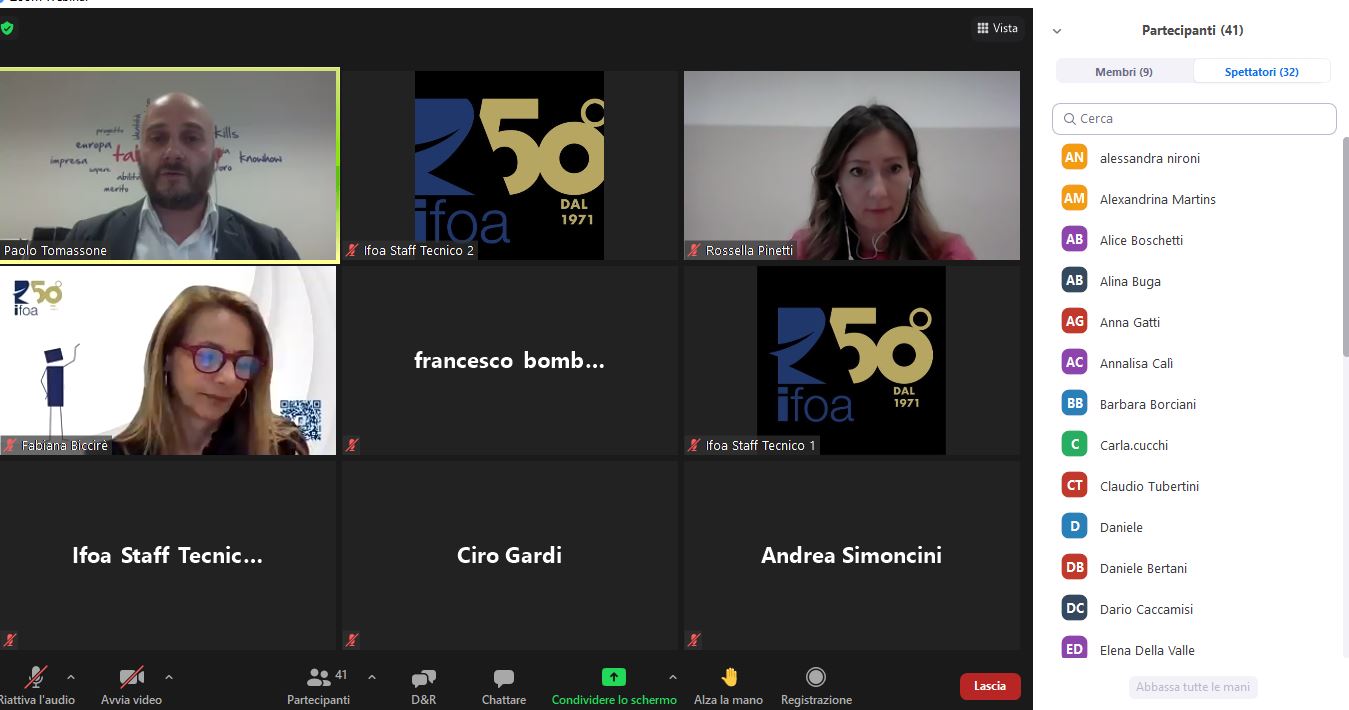
Task: Switch to the Spettatori (32) tab
Action: click(1262, 72)
